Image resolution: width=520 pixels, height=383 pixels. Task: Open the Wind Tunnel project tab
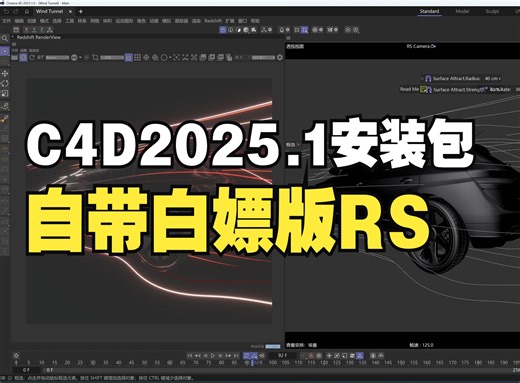(x=49, y=11)
